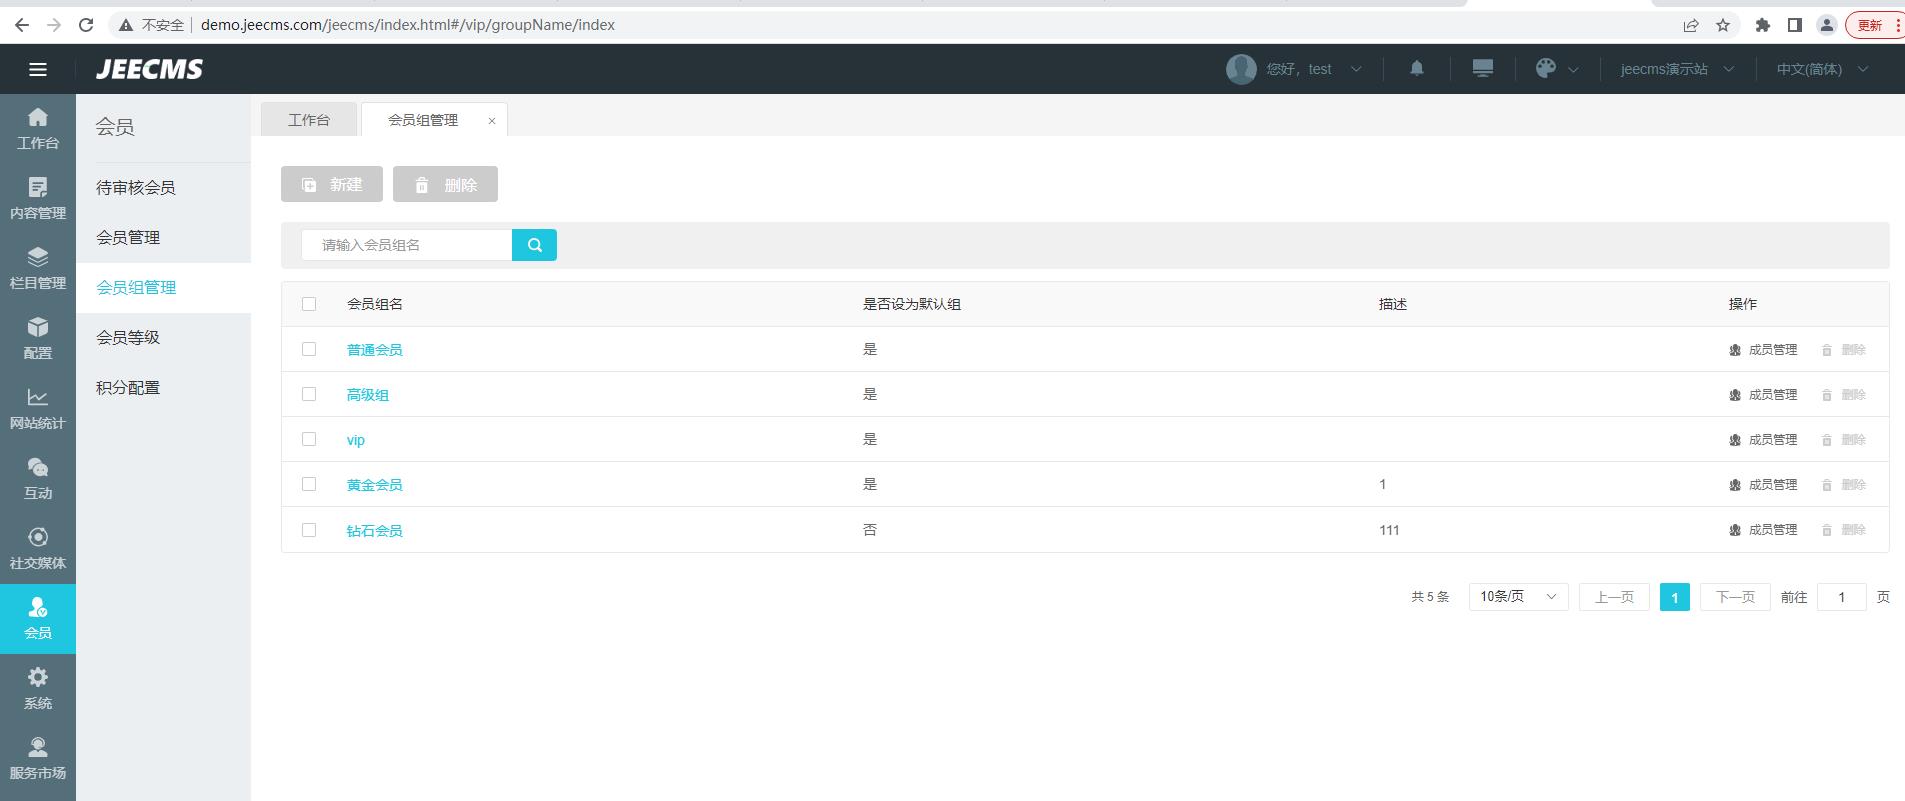This screenshot has height=801, width=1905.
Task: Open 成员管理 for 普通会员 row
Action: (1763, 350)
